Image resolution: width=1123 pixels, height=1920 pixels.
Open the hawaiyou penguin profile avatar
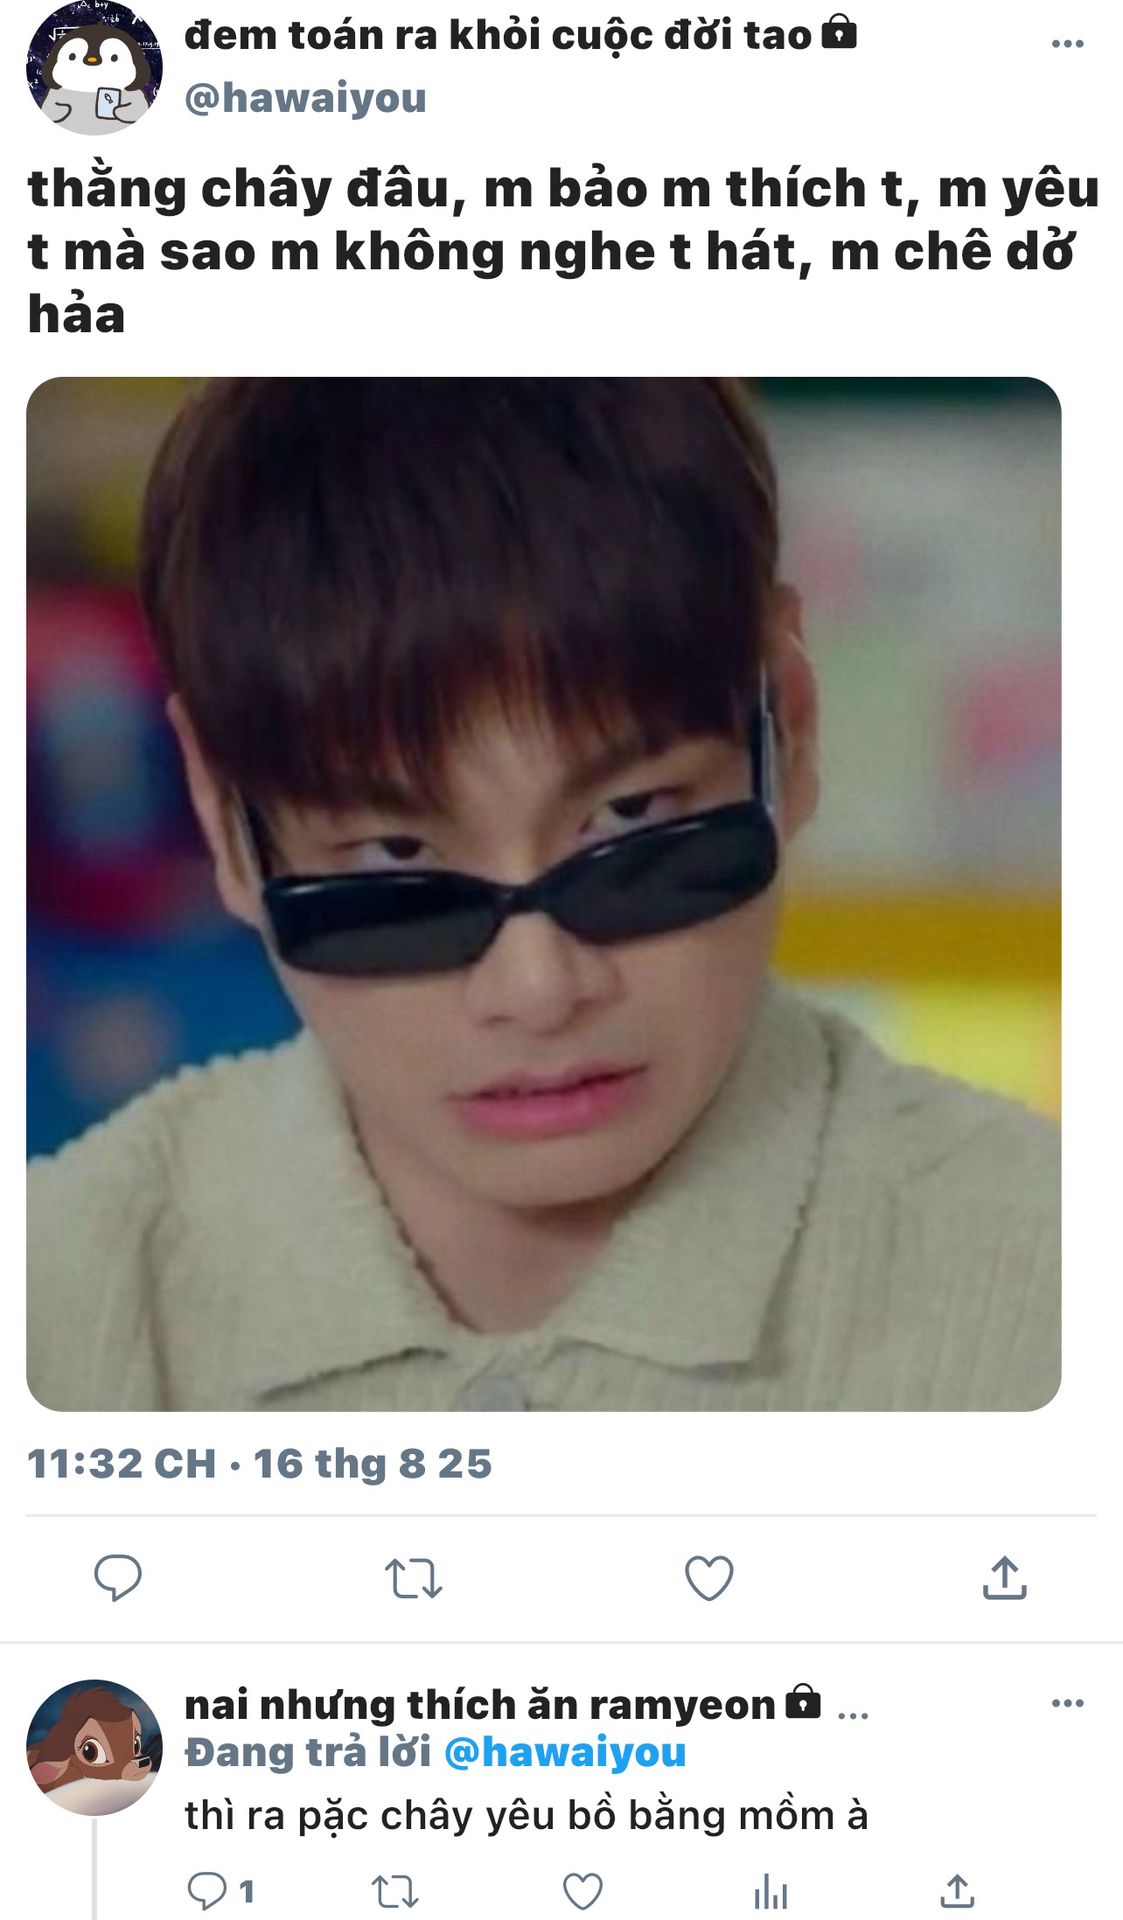tap(94, 67)
